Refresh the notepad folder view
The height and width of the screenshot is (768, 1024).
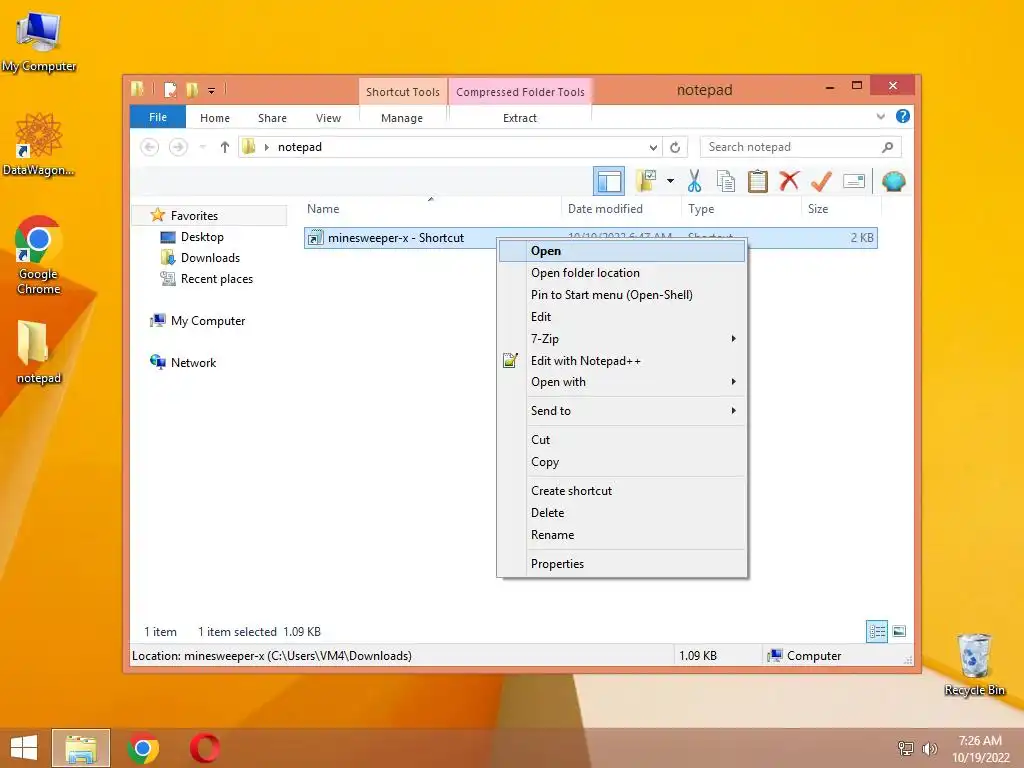[675, 147]
